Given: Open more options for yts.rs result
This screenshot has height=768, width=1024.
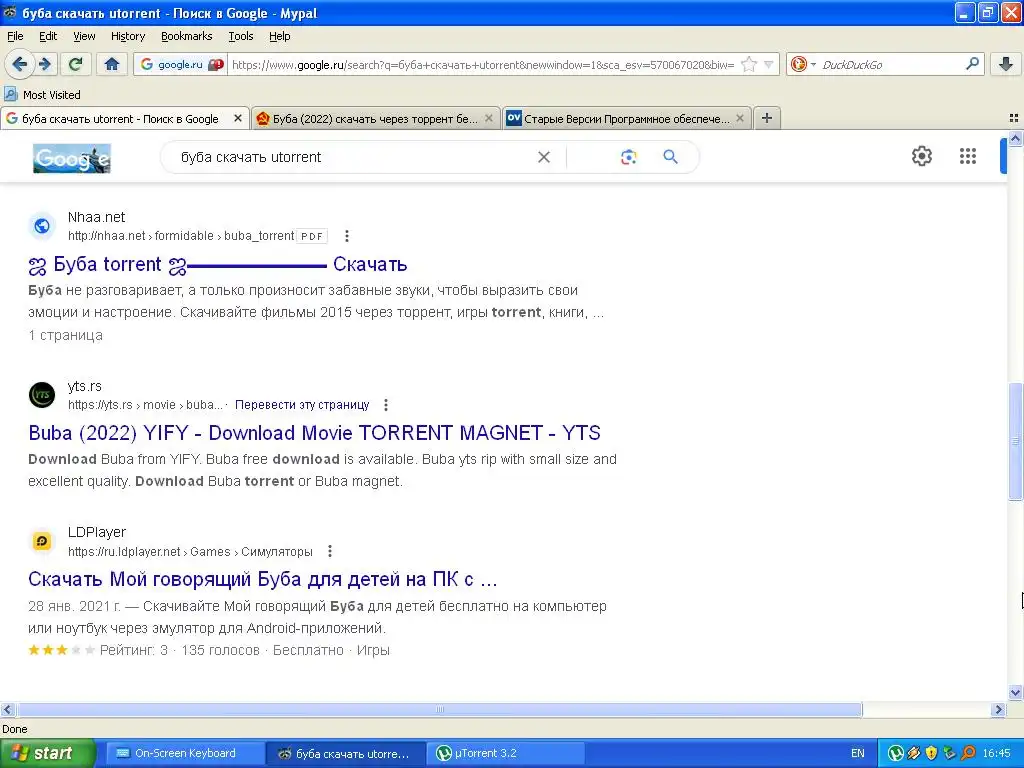Looking at the screenshot, I should tap(386, 405).
